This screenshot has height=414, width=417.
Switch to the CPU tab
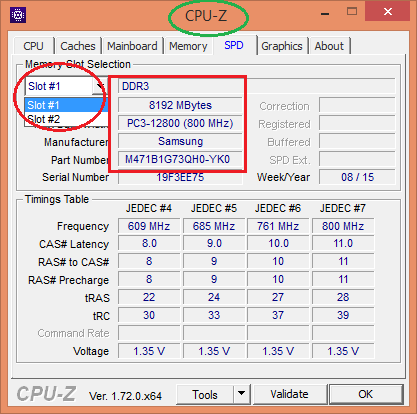click(33, 46)
